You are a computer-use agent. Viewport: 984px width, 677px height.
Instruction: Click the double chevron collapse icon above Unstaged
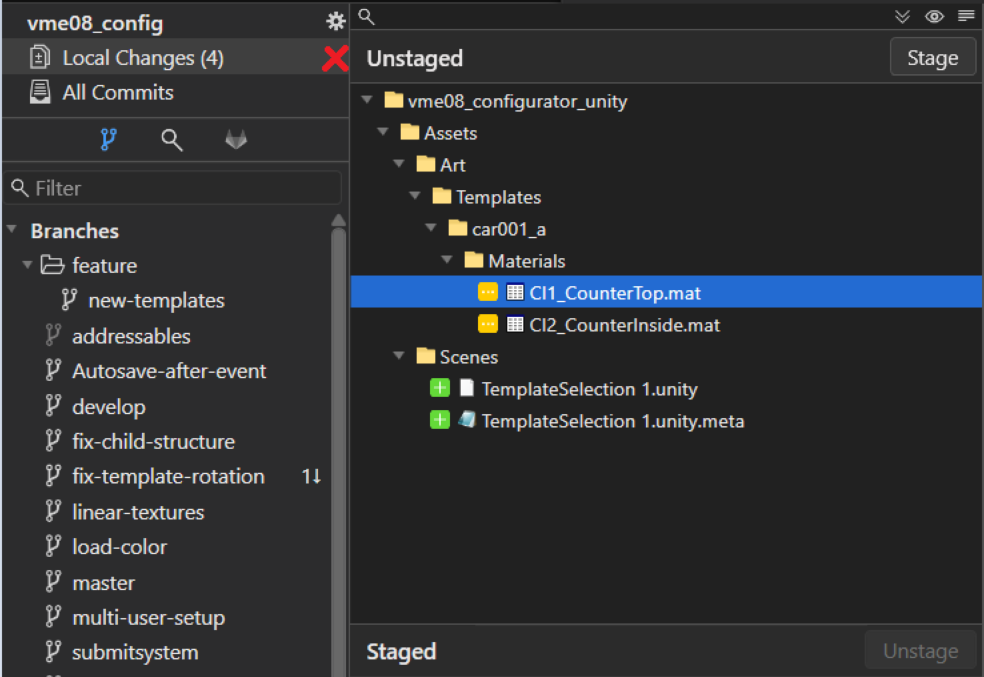coord(902,16)
